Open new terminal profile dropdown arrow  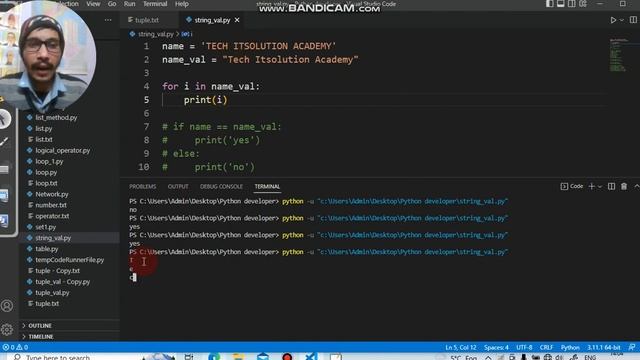pos(600,187)
